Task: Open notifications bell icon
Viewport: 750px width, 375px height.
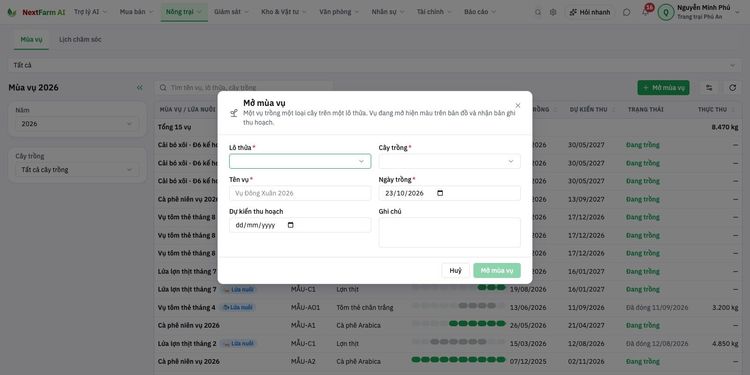Action: pos(646,12)
